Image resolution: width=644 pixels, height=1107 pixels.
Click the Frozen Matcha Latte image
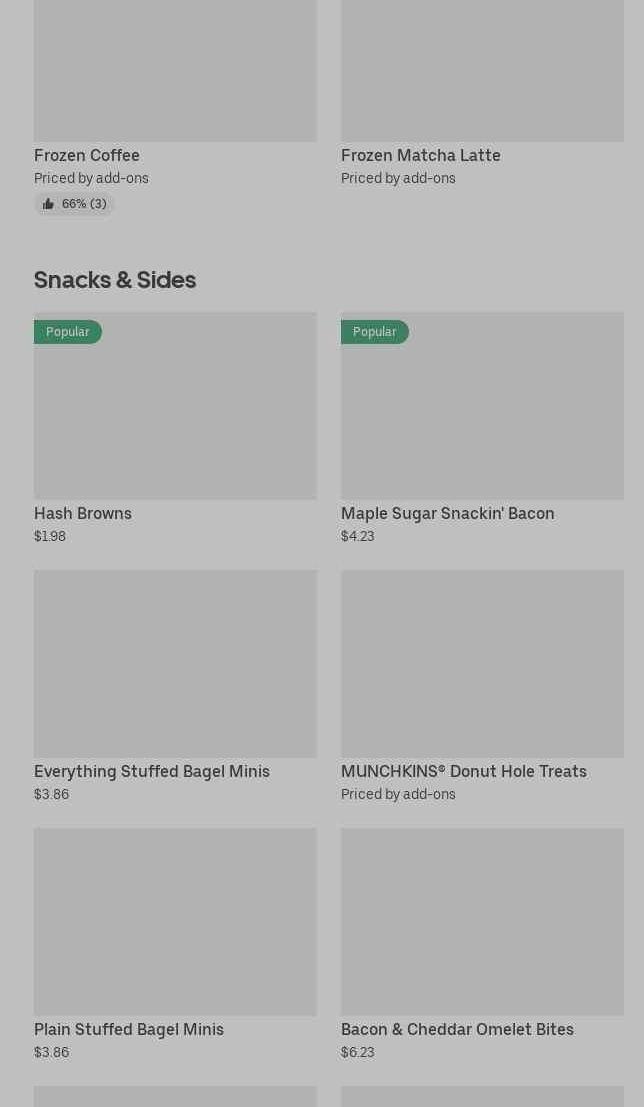point(482,70)
